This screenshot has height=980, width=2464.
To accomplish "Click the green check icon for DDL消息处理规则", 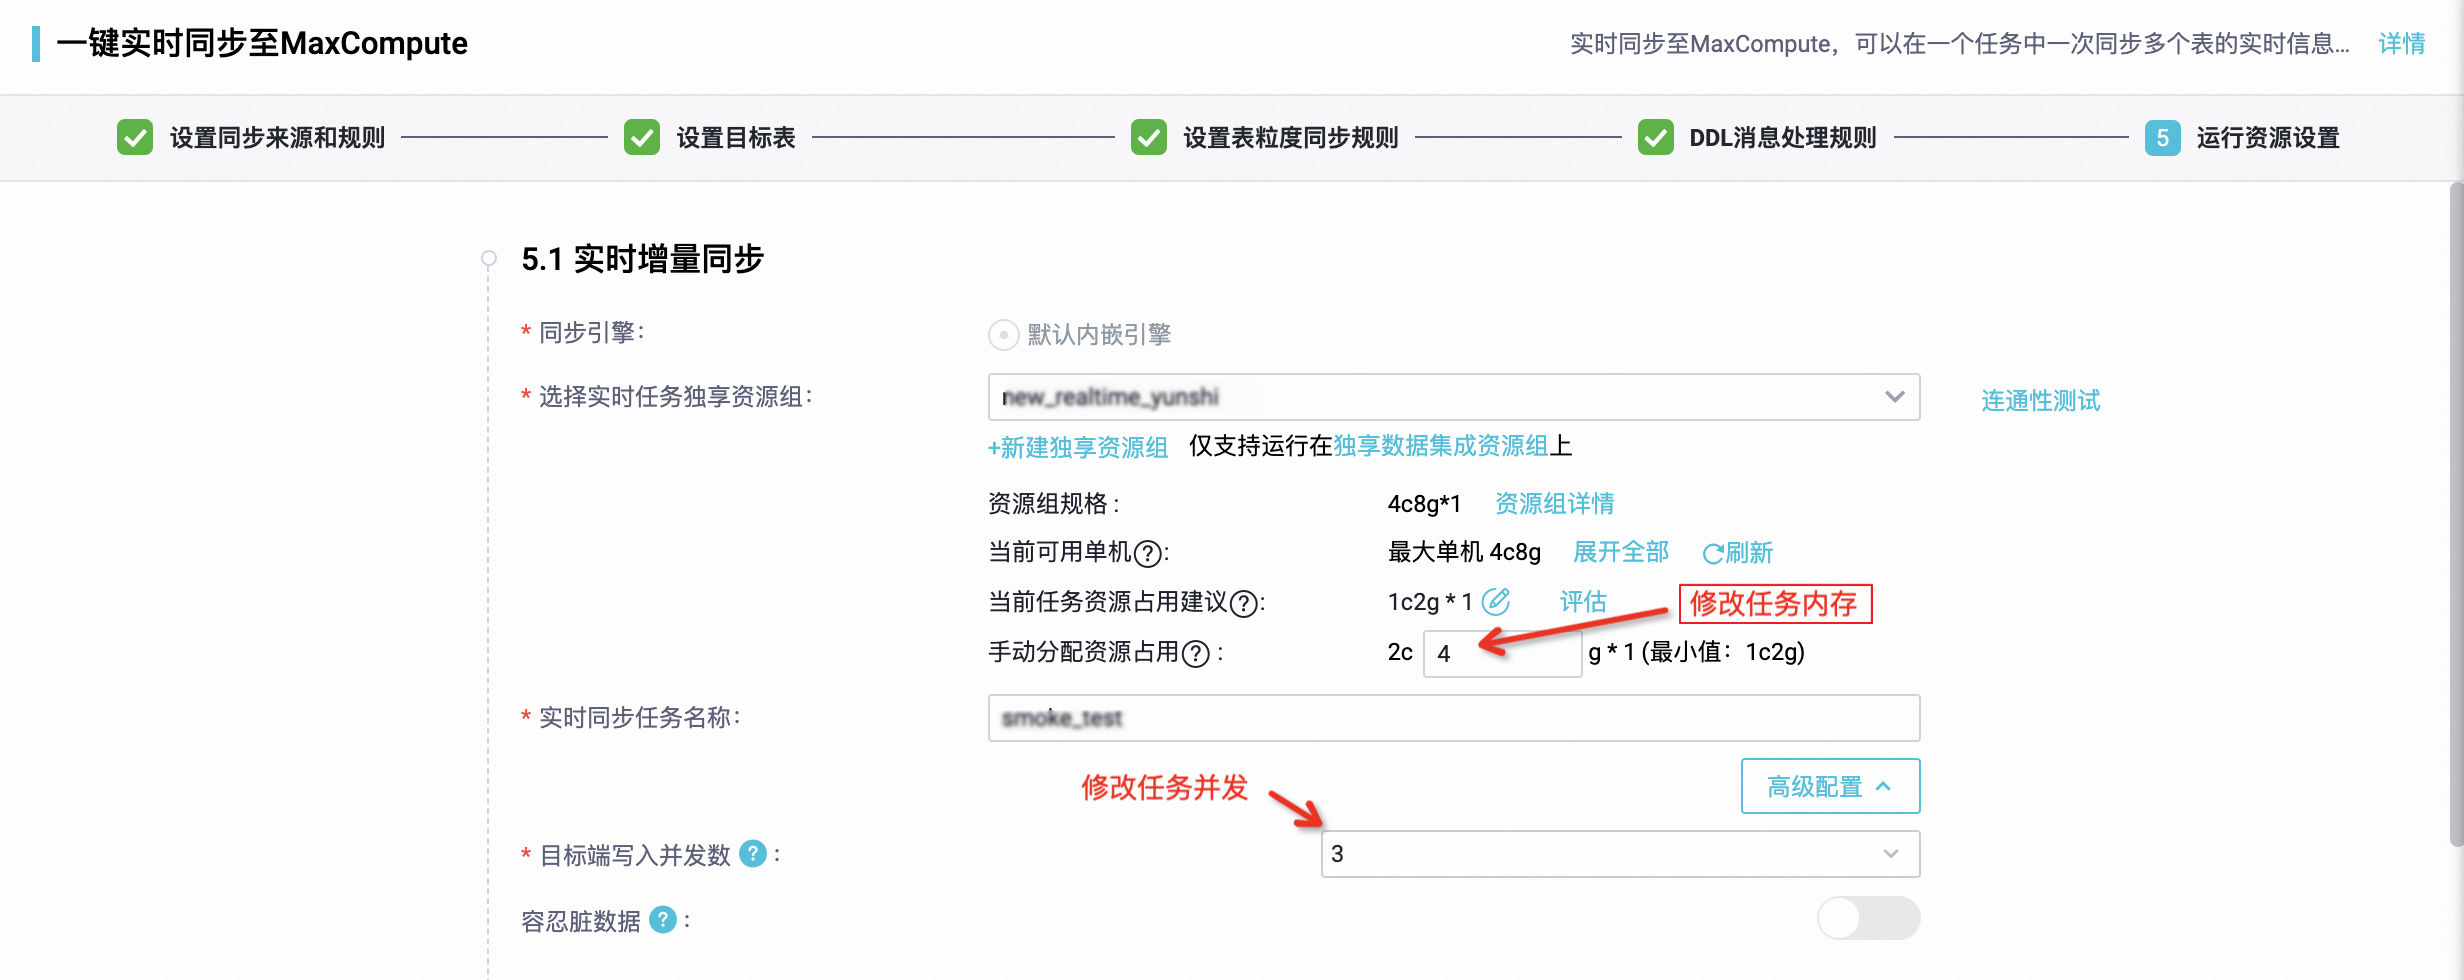I will click(x=1656, y=137).
